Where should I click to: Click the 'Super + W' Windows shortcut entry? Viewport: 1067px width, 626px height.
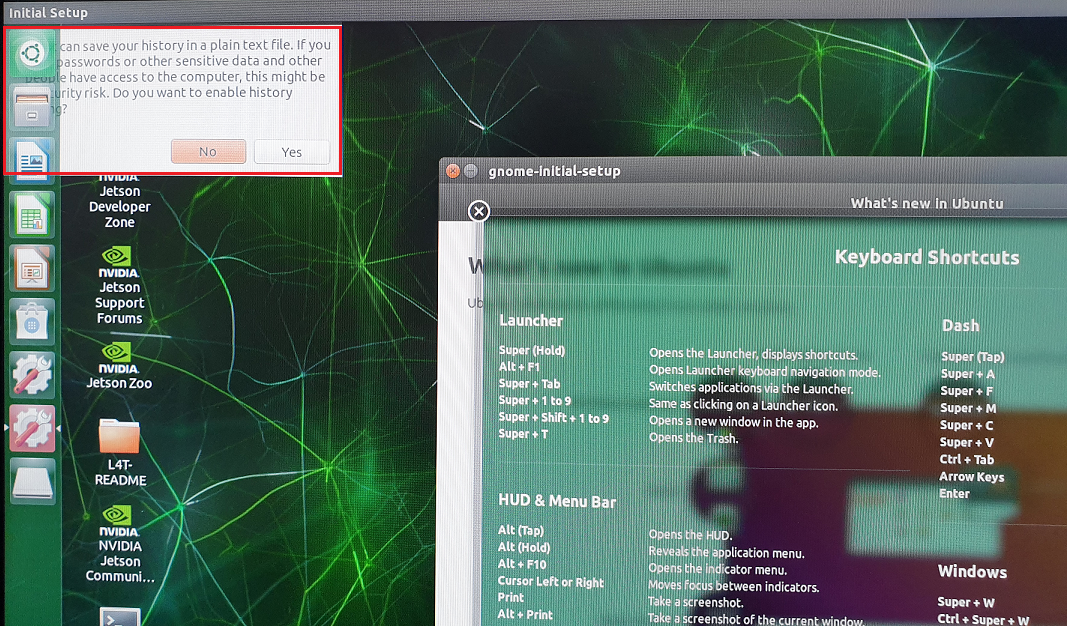pyautogui.click(x=966, y=602)
